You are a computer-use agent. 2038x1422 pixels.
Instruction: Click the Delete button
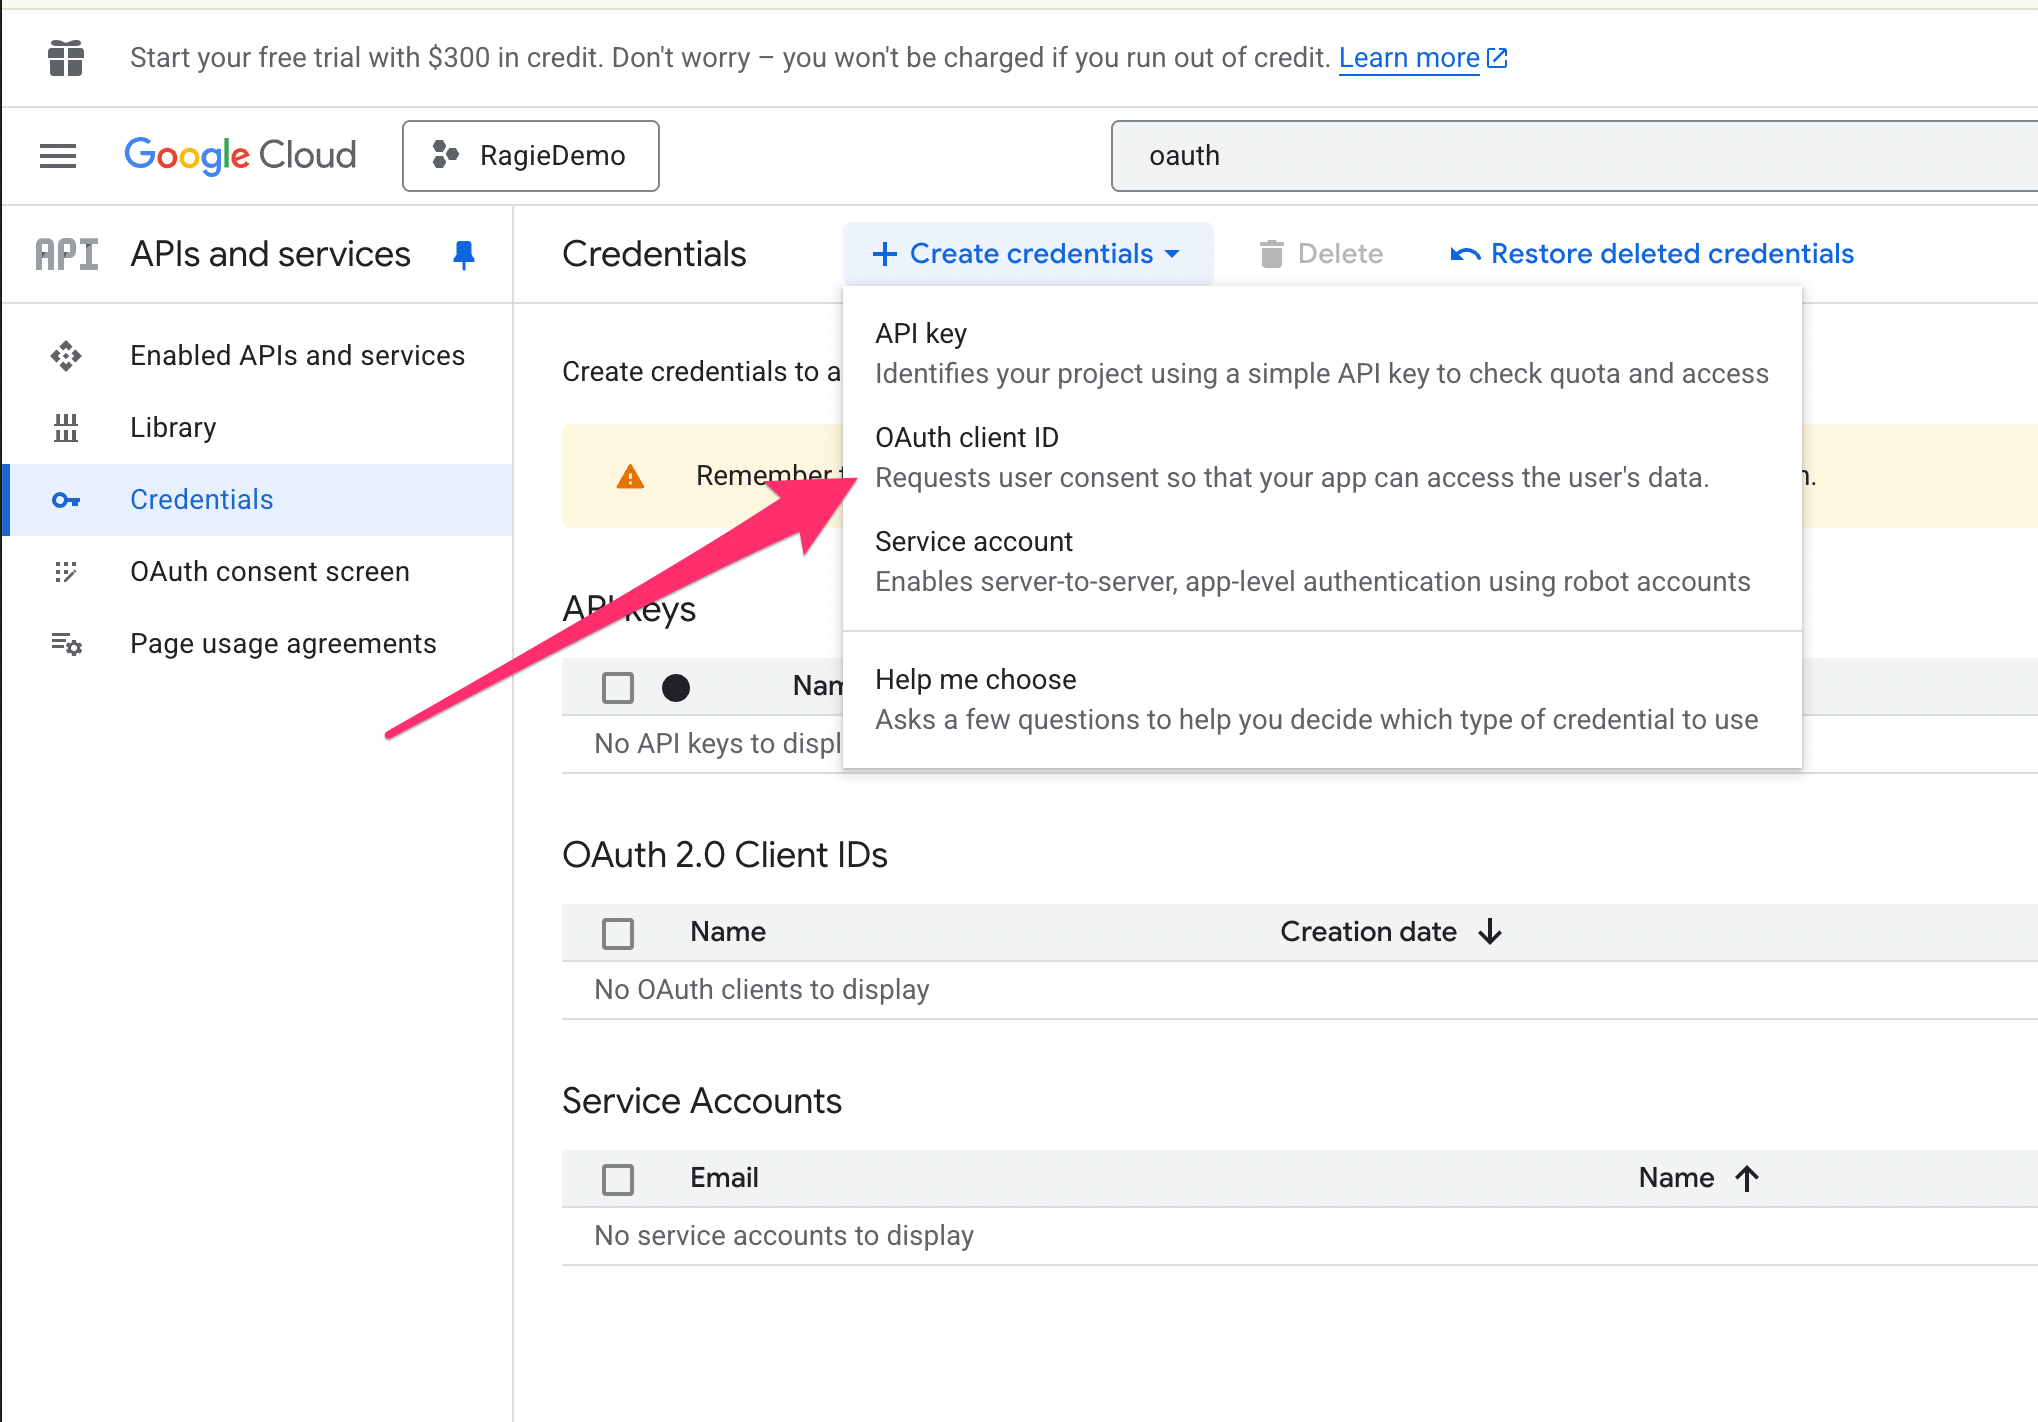coord(1320,254)
